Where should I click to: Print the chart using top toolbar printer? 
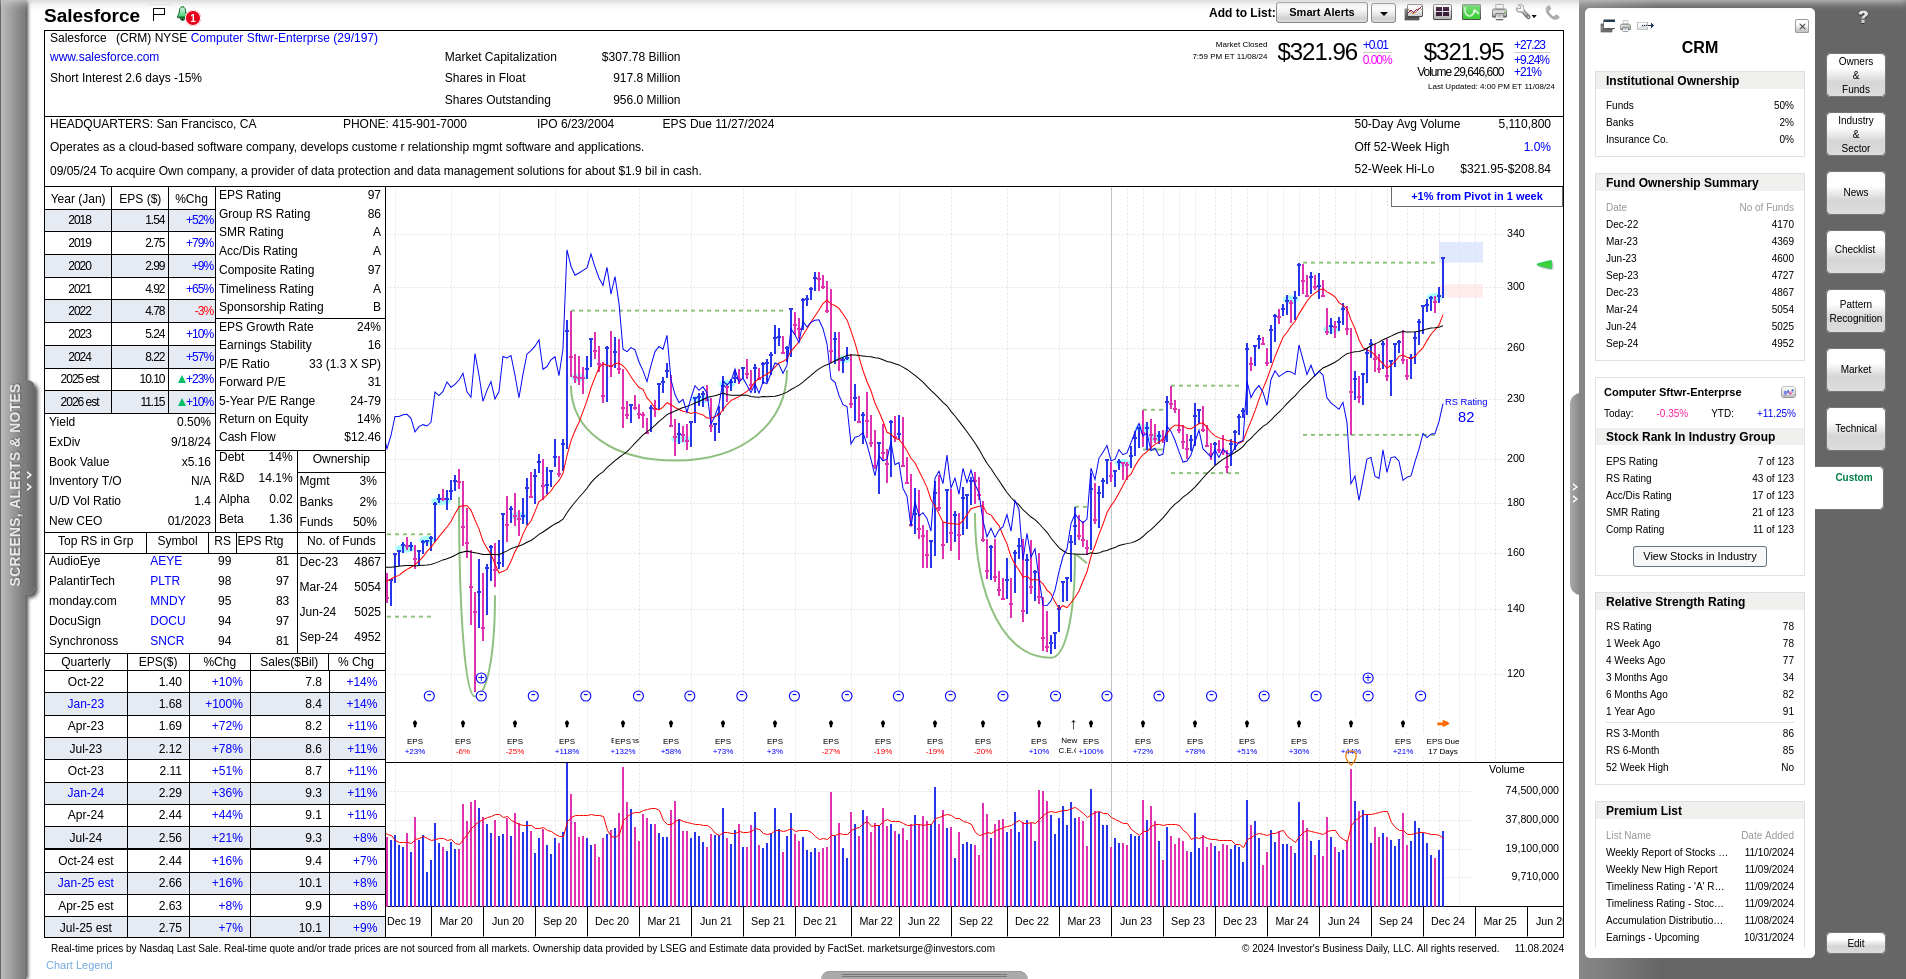pyautogui.click(x=1499, y=12)
